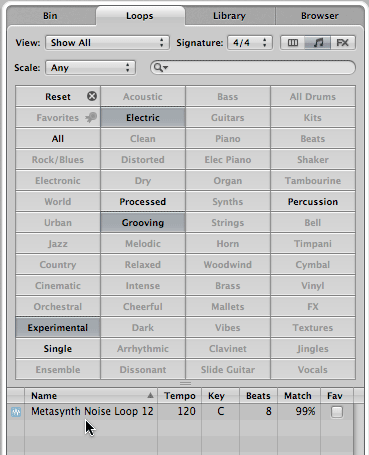This screenshot has height=455, width=369.
Task: Sort results by Beats column
Action: pos(258,395)
